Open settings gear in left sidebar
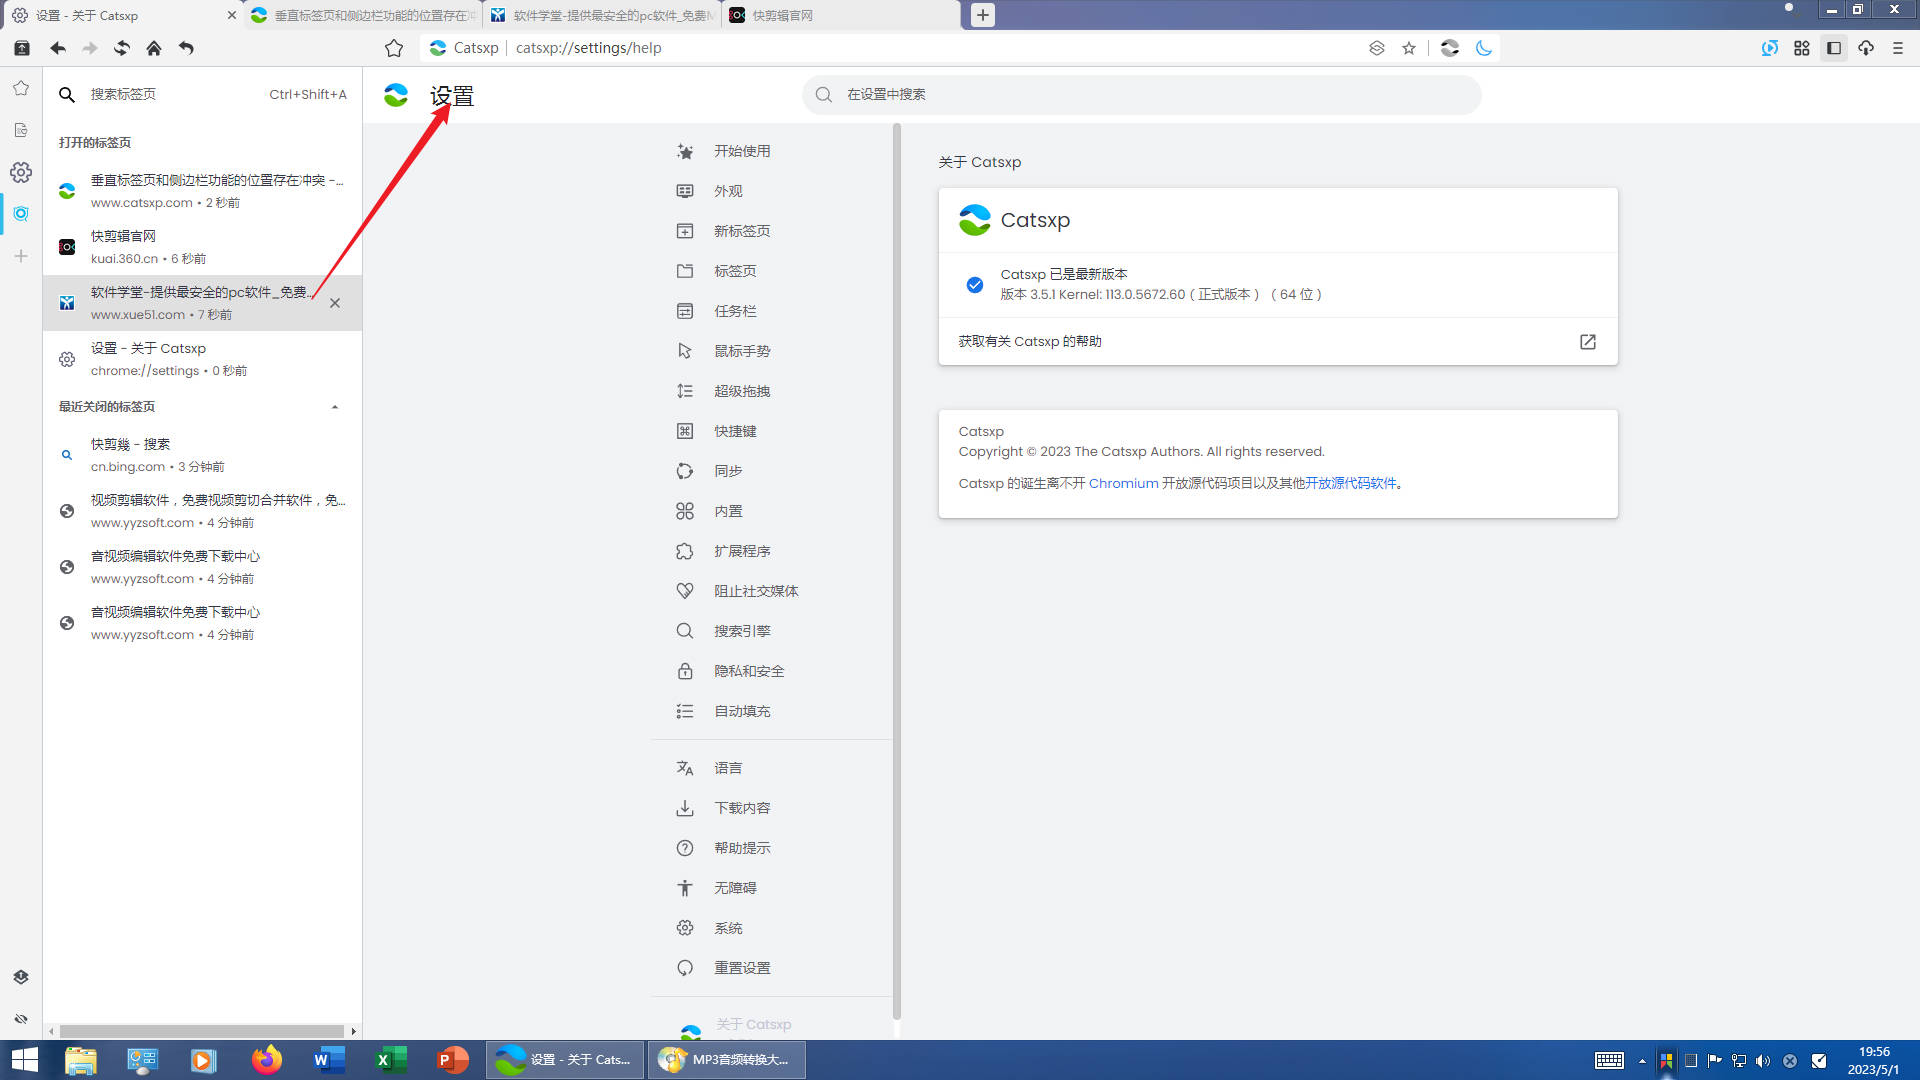Screen dimensions: 1920x1080 tap(21, 172)
